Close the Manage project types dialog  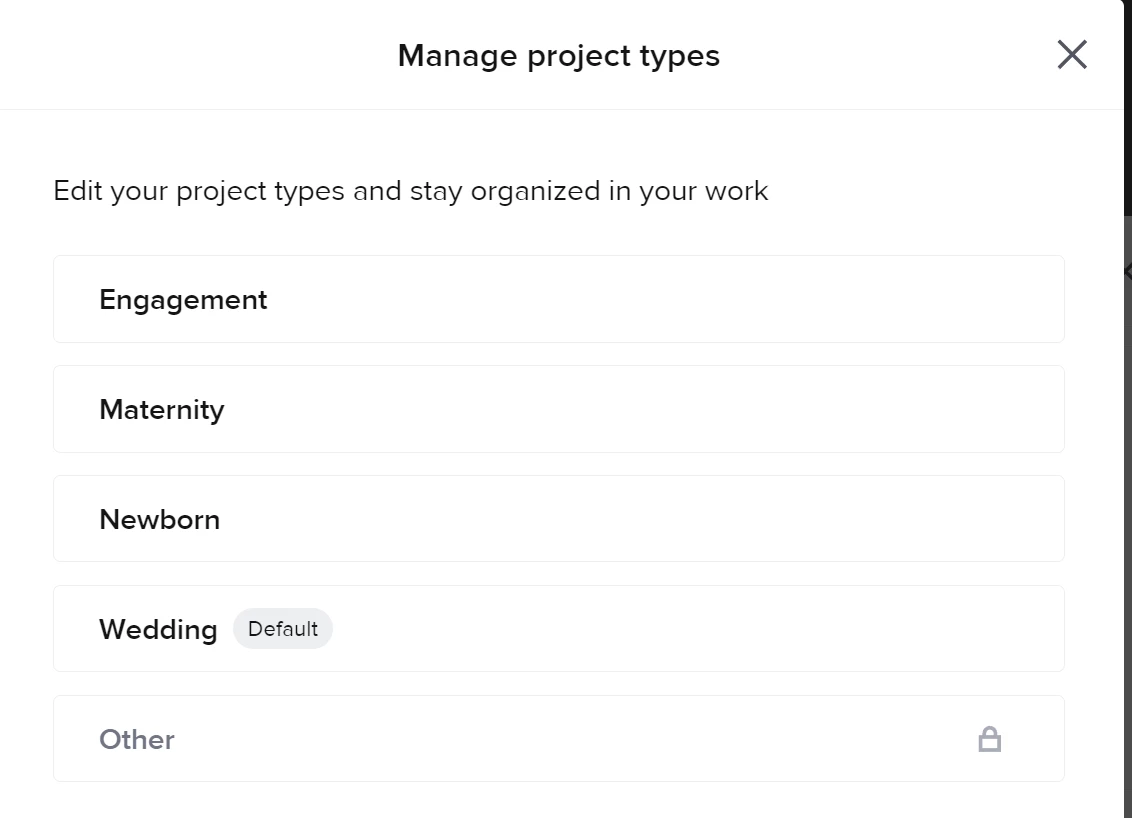1071,55
